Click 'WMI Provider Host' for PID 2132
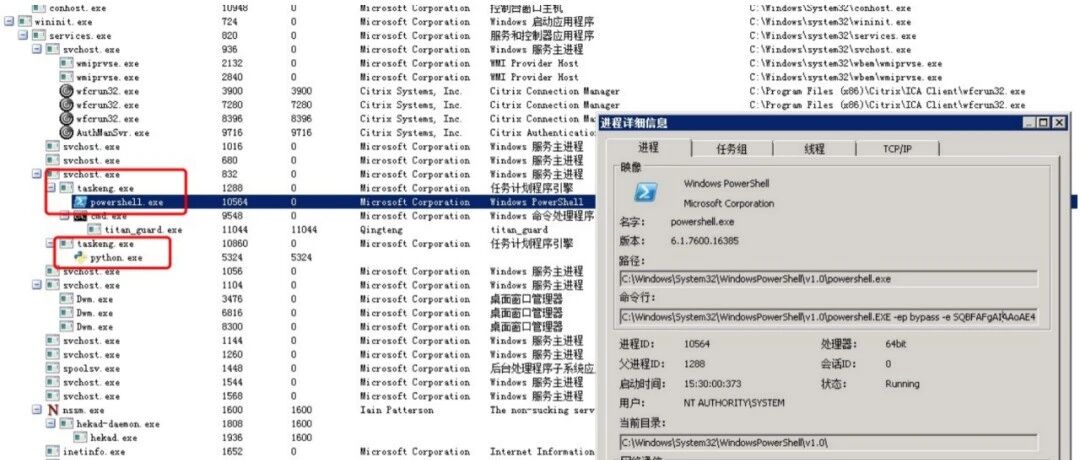Viewport: 1080px width, 460px height. (534, 63)
